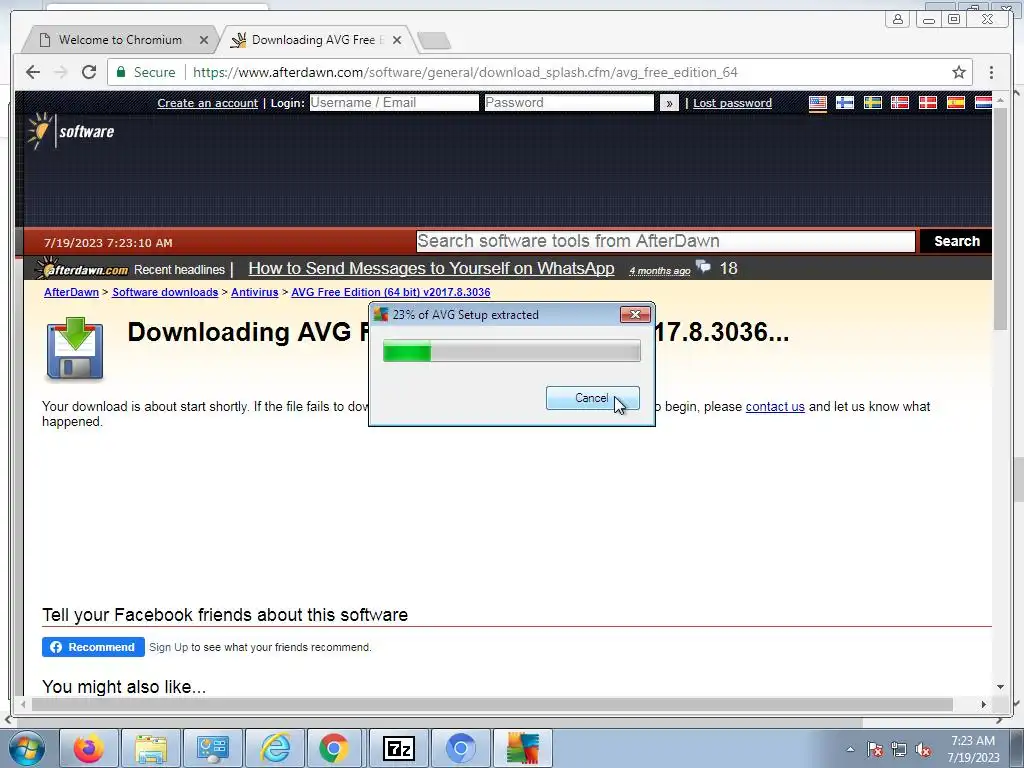Cancel the AVG Setup extraction

coord(592,398)
